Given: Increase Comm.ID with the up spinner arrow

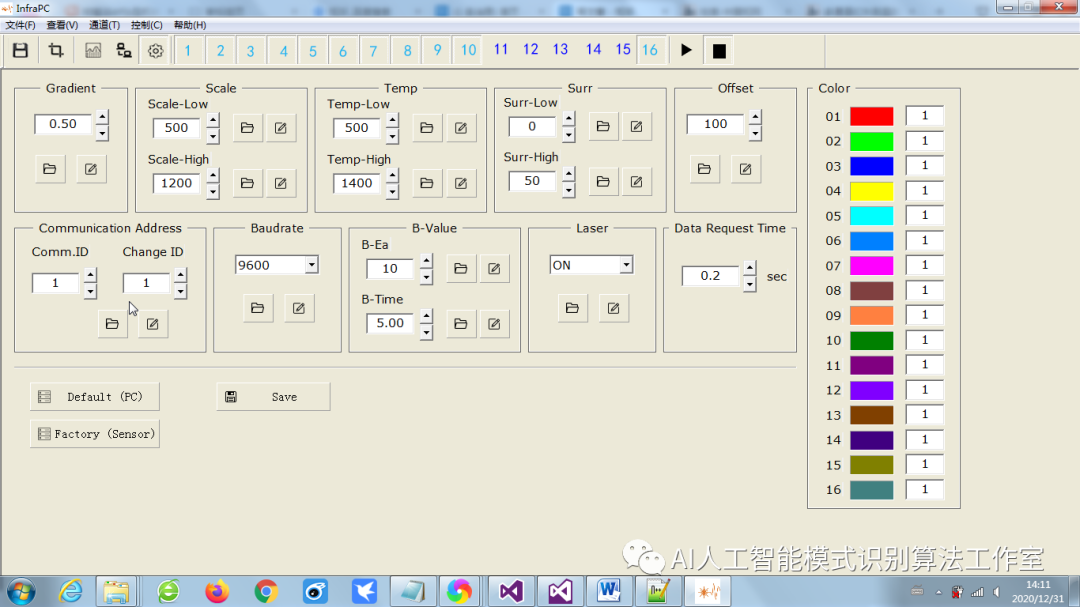Looking at the screenshot, I should coord(90,275).
